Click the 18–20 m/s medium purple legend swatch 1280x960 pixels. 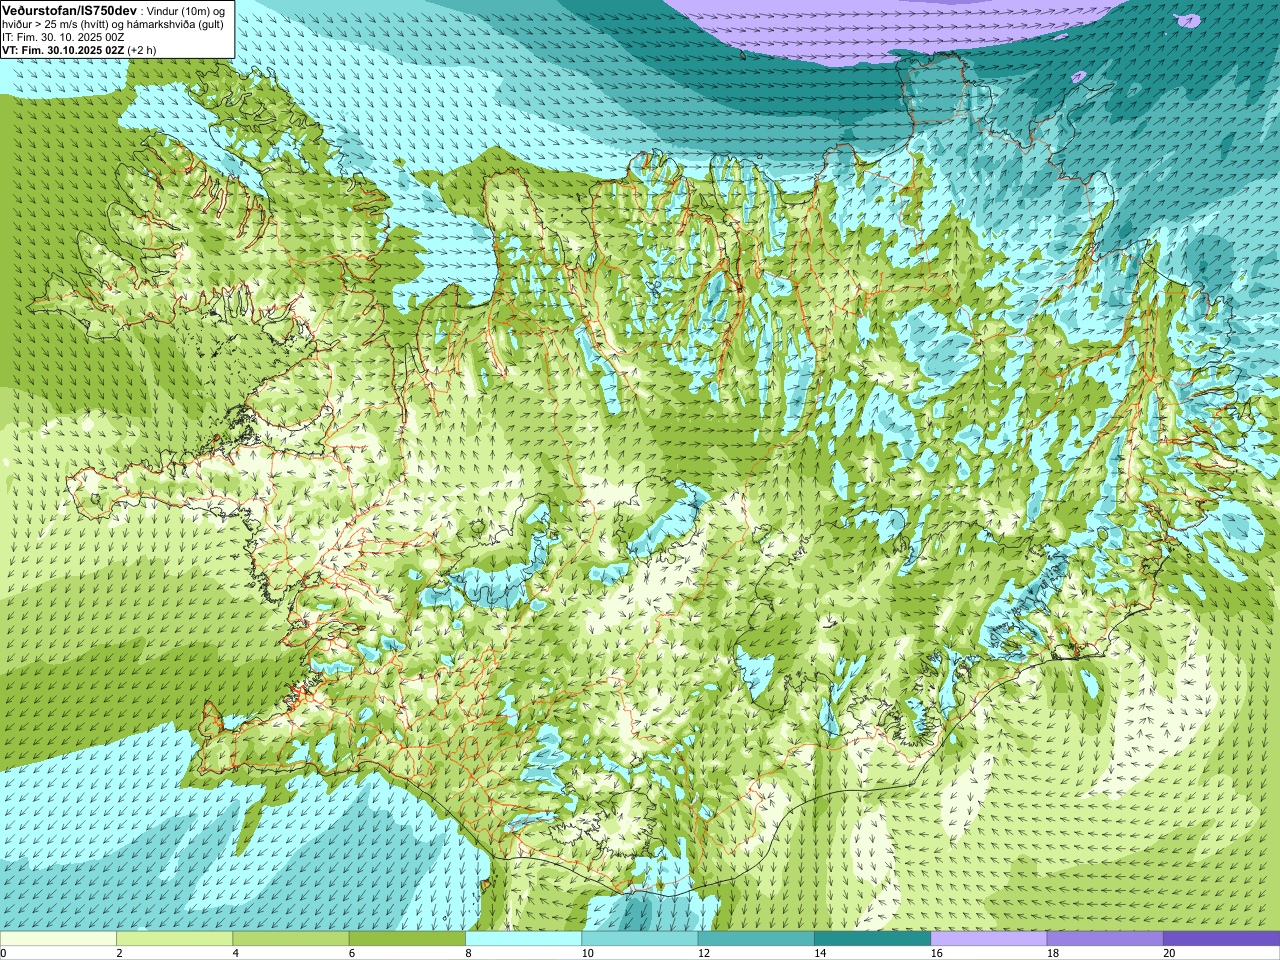(1104, 939)
